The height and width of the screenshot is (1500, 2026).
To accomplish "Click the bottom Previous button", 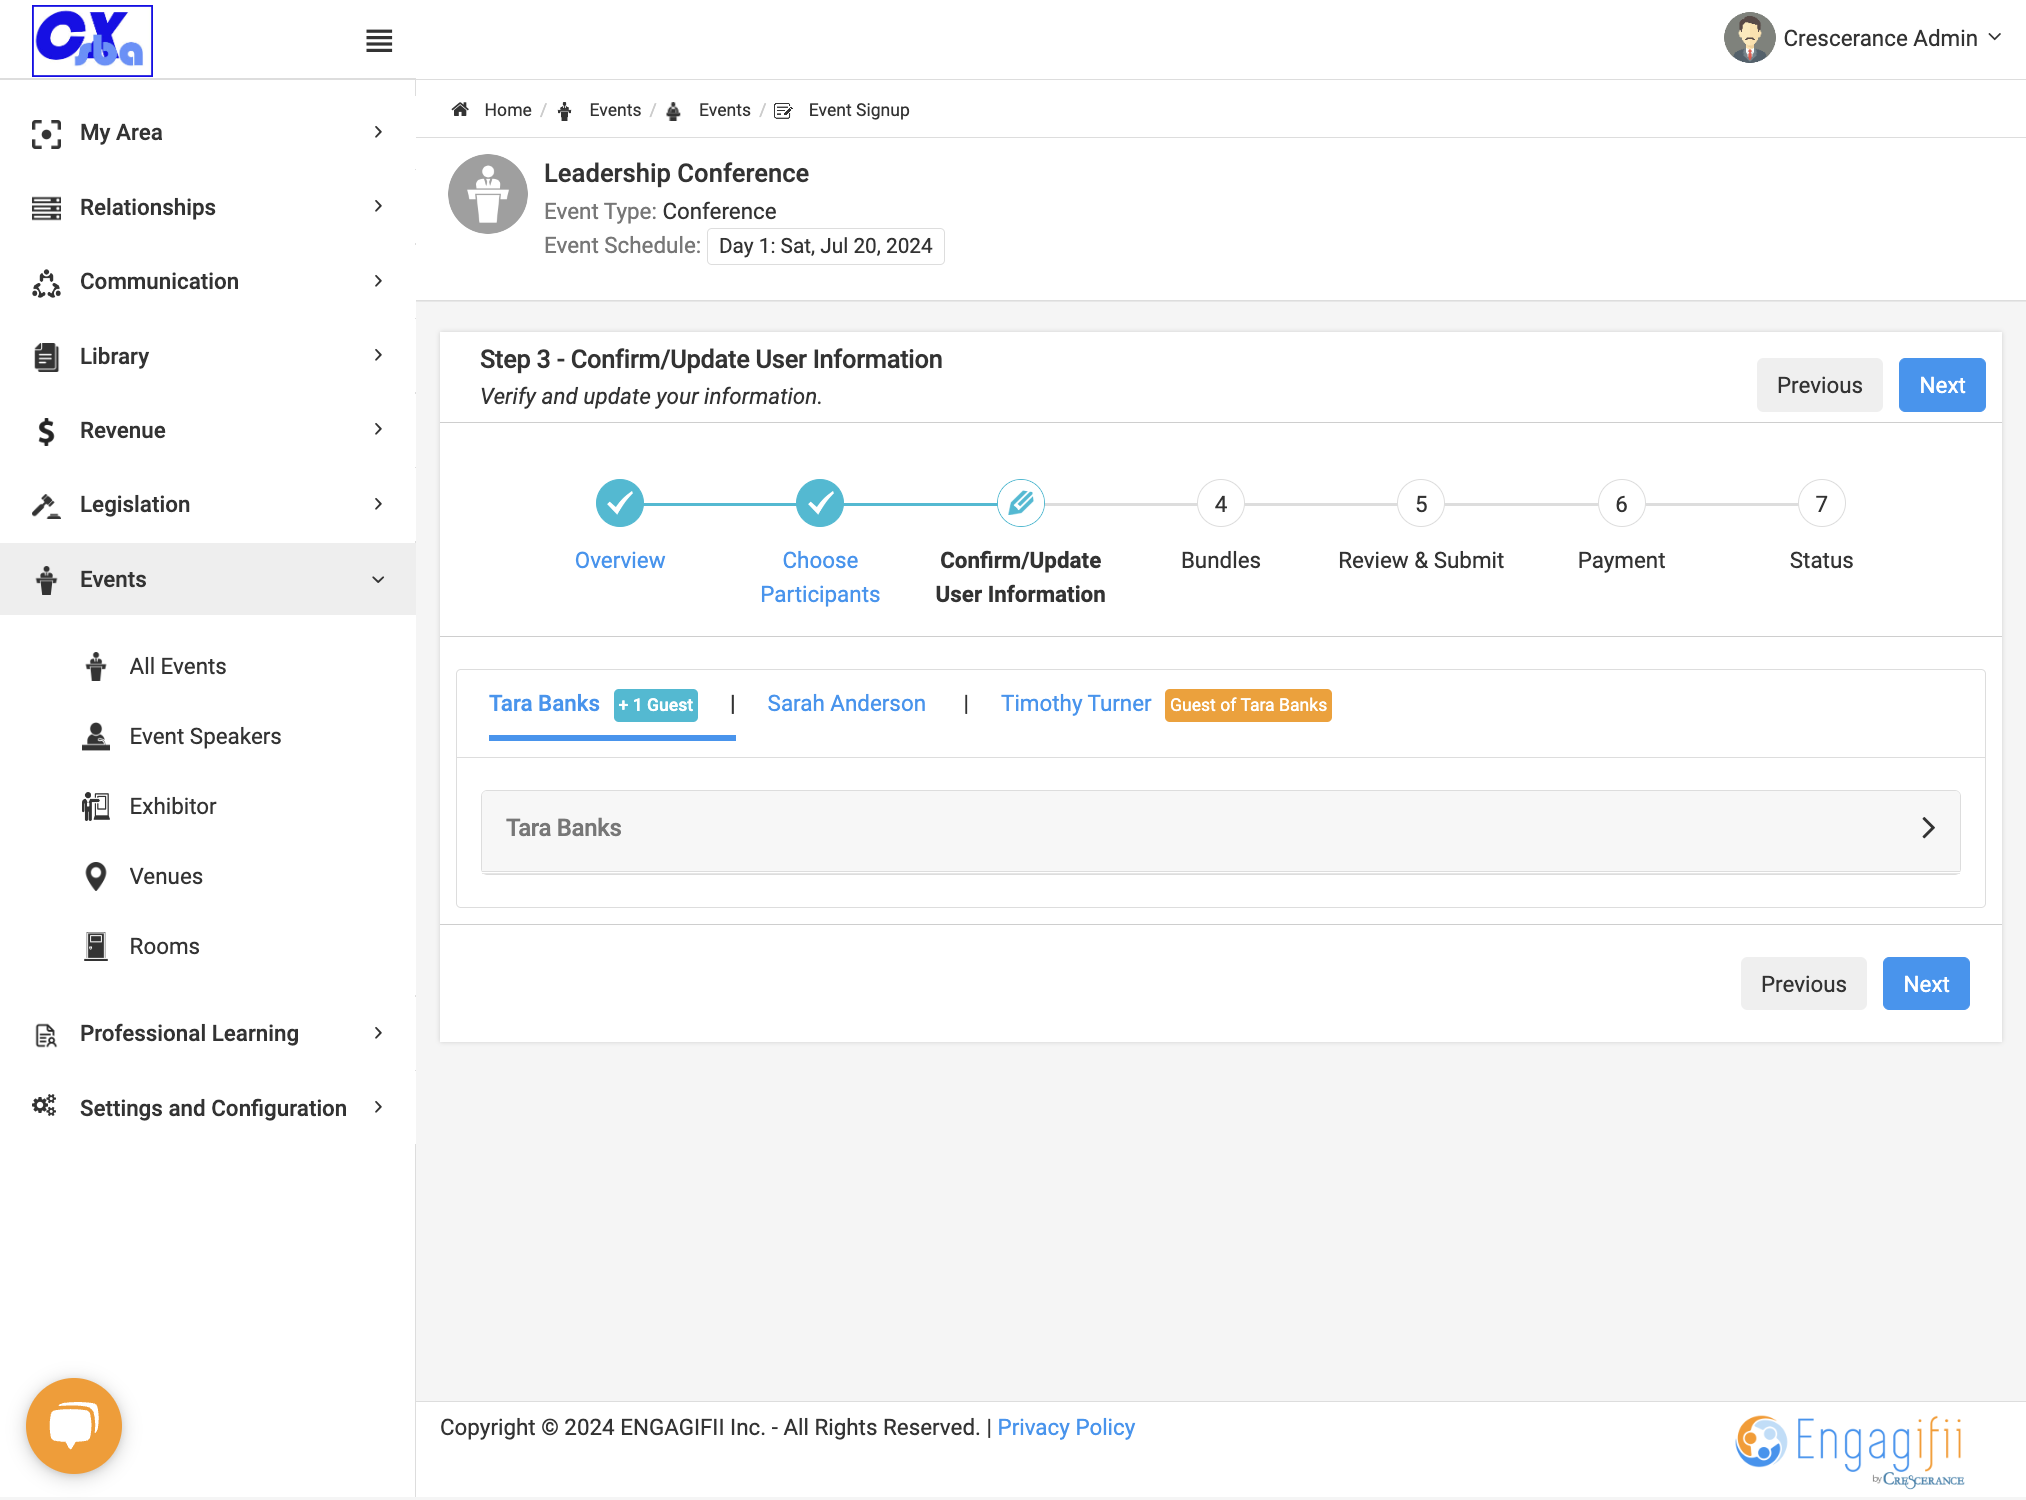I will tap(1803, 984).
